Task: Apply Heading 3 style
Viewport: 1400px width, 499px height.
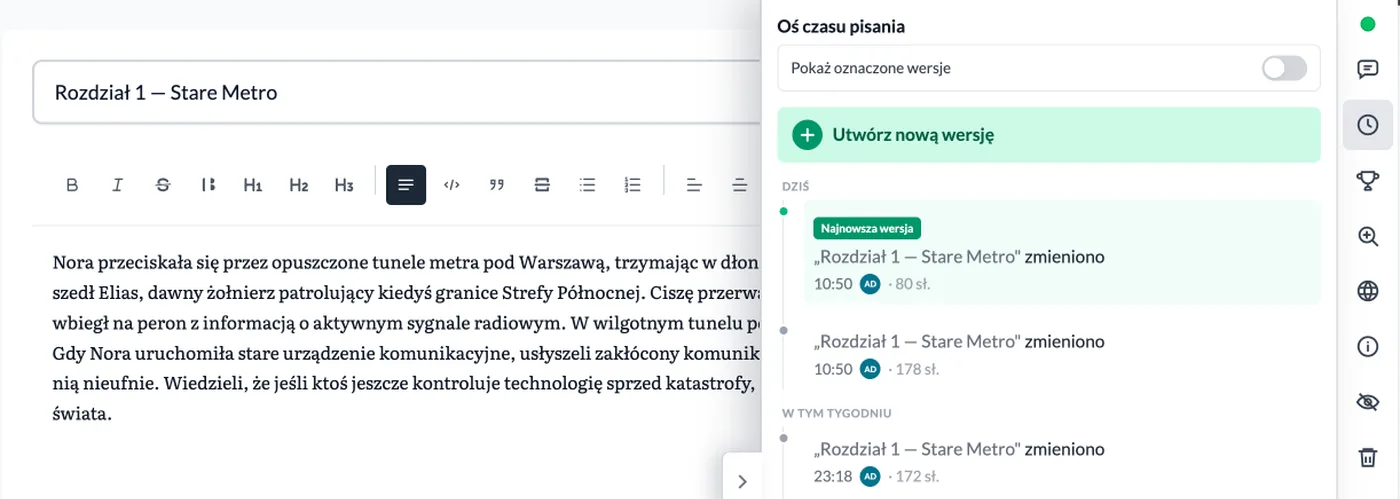Action: (344, 185)
